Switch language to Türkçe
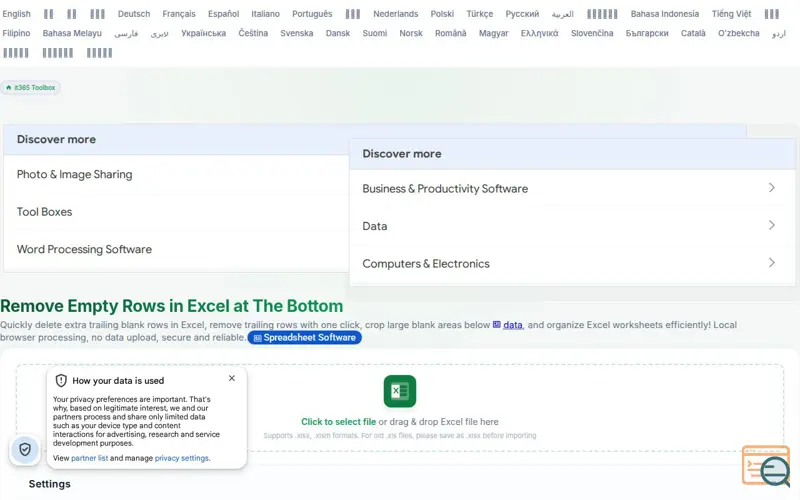Image resolution: width=800 pixels, height=500 pixels. (480, 14)
